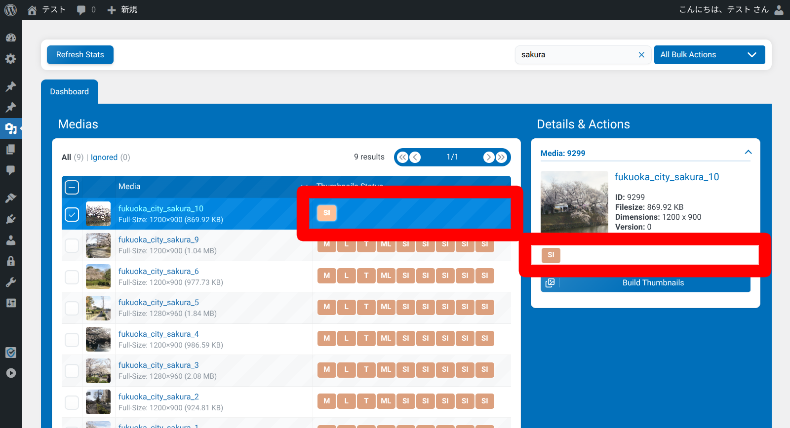Image resolution: width=790 pixels, height=428 pixels.
Task: Go to next page of results
Action: pyautogui.click(x=489, y=157)
